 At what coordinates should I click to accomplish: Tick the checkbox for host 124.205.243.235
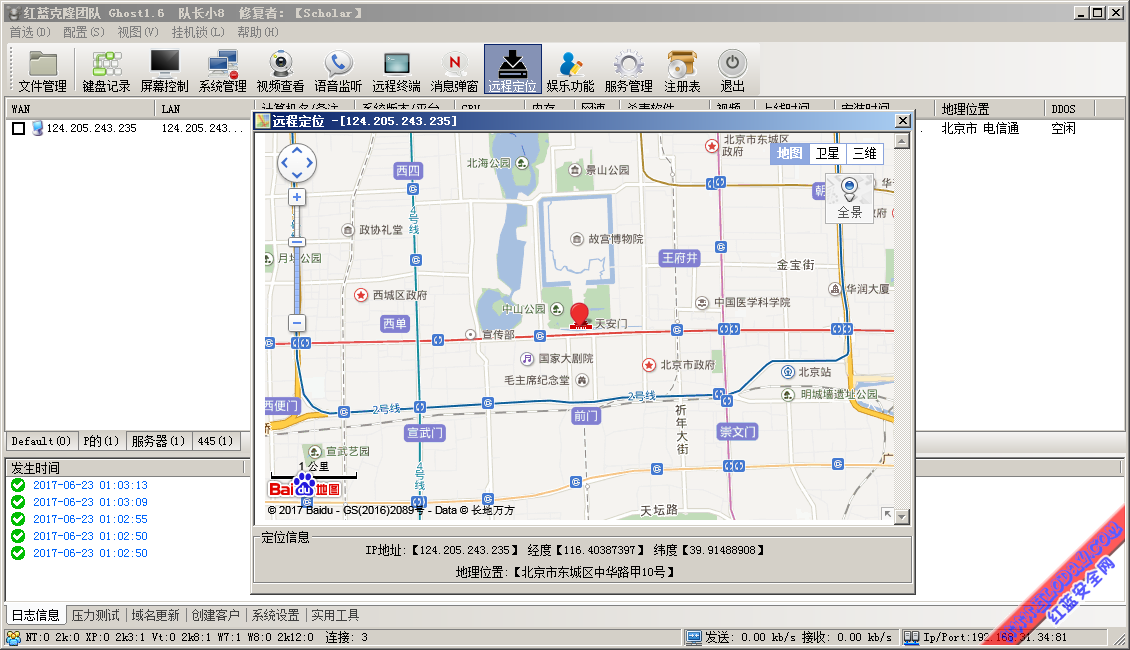point(19,128)
